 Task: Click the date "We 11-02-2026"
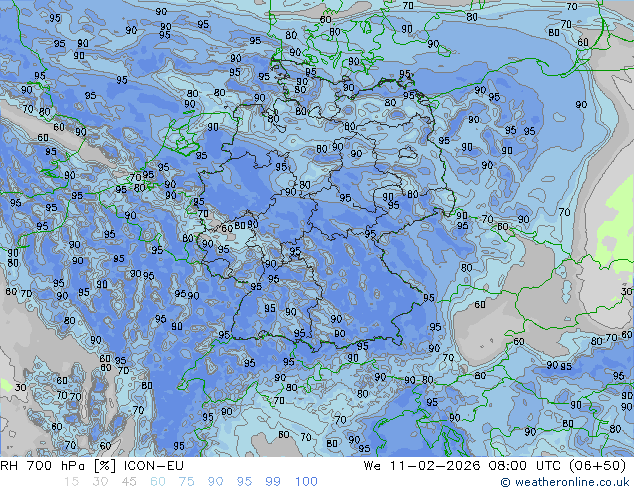[422, 466]
